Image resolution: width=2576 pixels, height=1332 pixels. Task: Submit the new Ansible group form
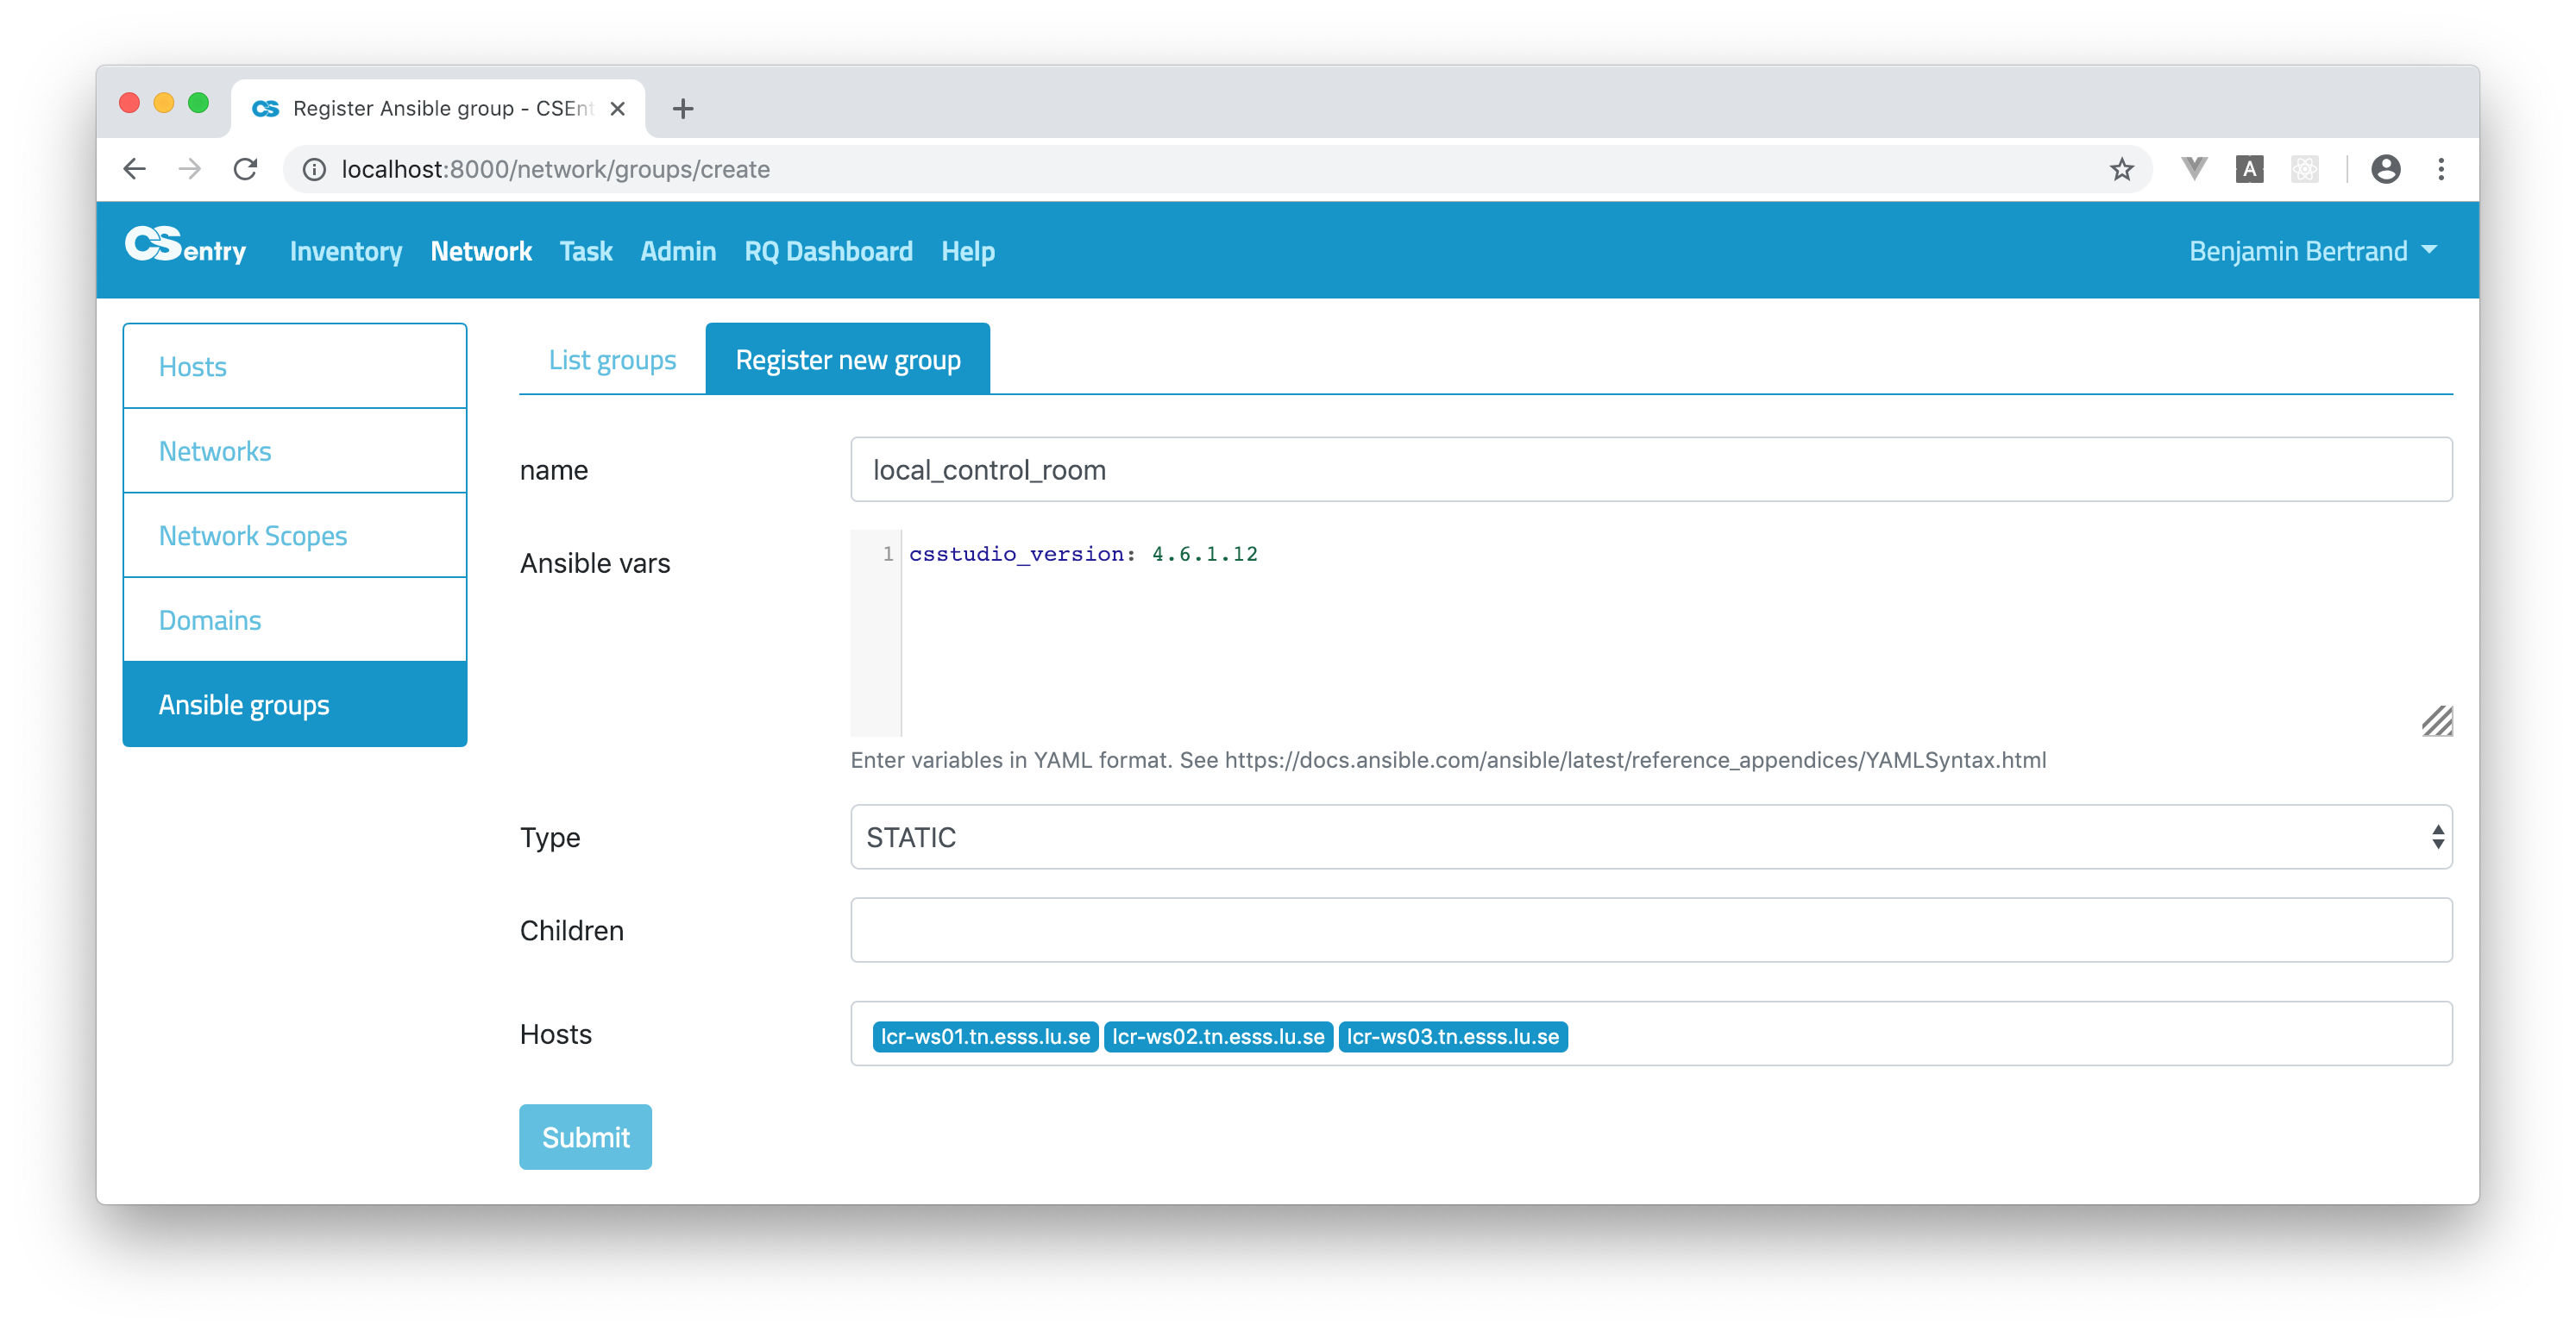585,1136
